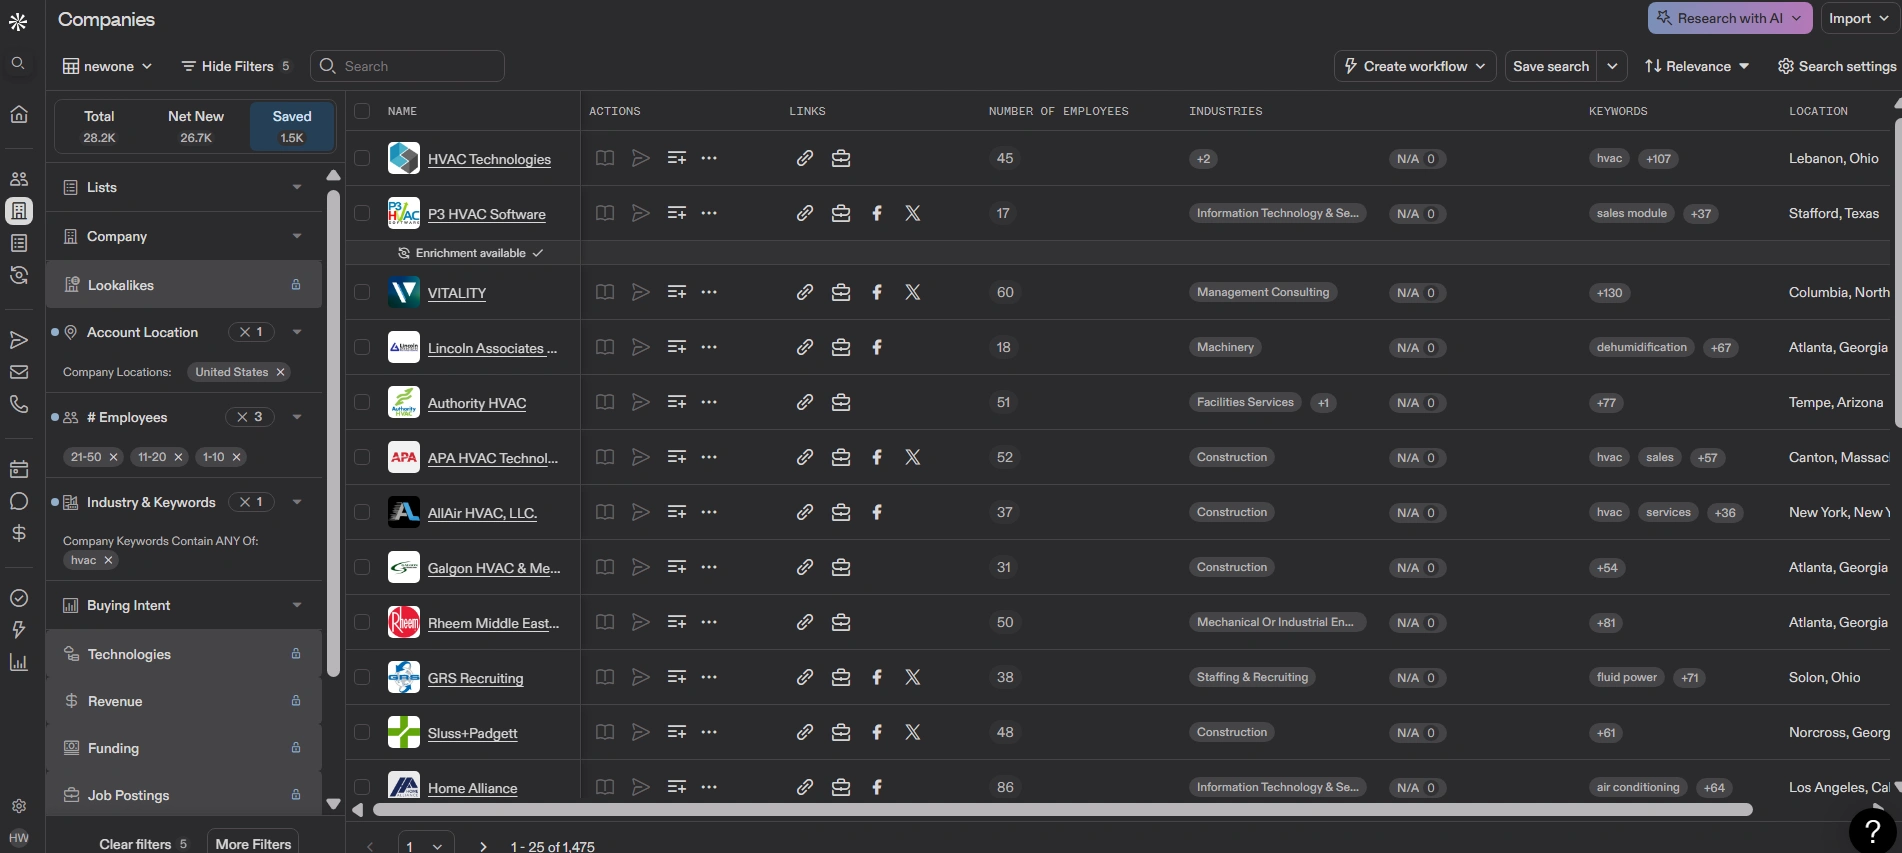The width and height of the screenshot is (1902, 853).
Task: Open the Lincoln Associates company link
Action: coord(492,348)
